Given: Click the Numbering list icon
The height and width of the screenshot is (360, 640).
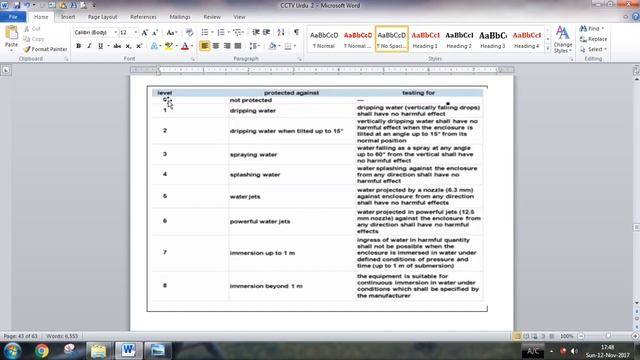Looking at the screenshot, I should tap(221, 32).
